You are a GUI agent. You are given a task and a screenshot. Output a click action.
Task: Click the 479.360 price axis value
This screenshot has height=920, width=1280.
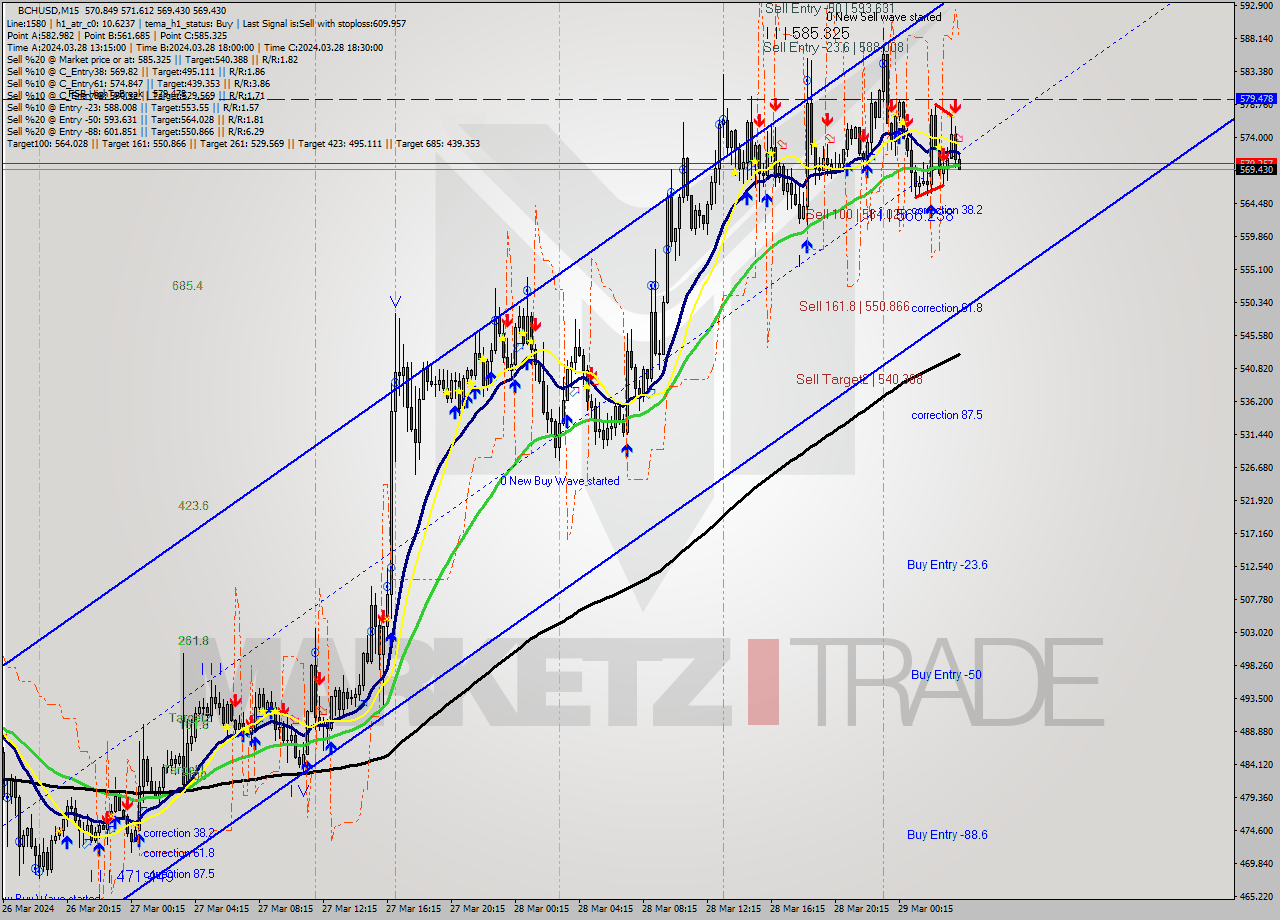click(x=1256, y=798)
